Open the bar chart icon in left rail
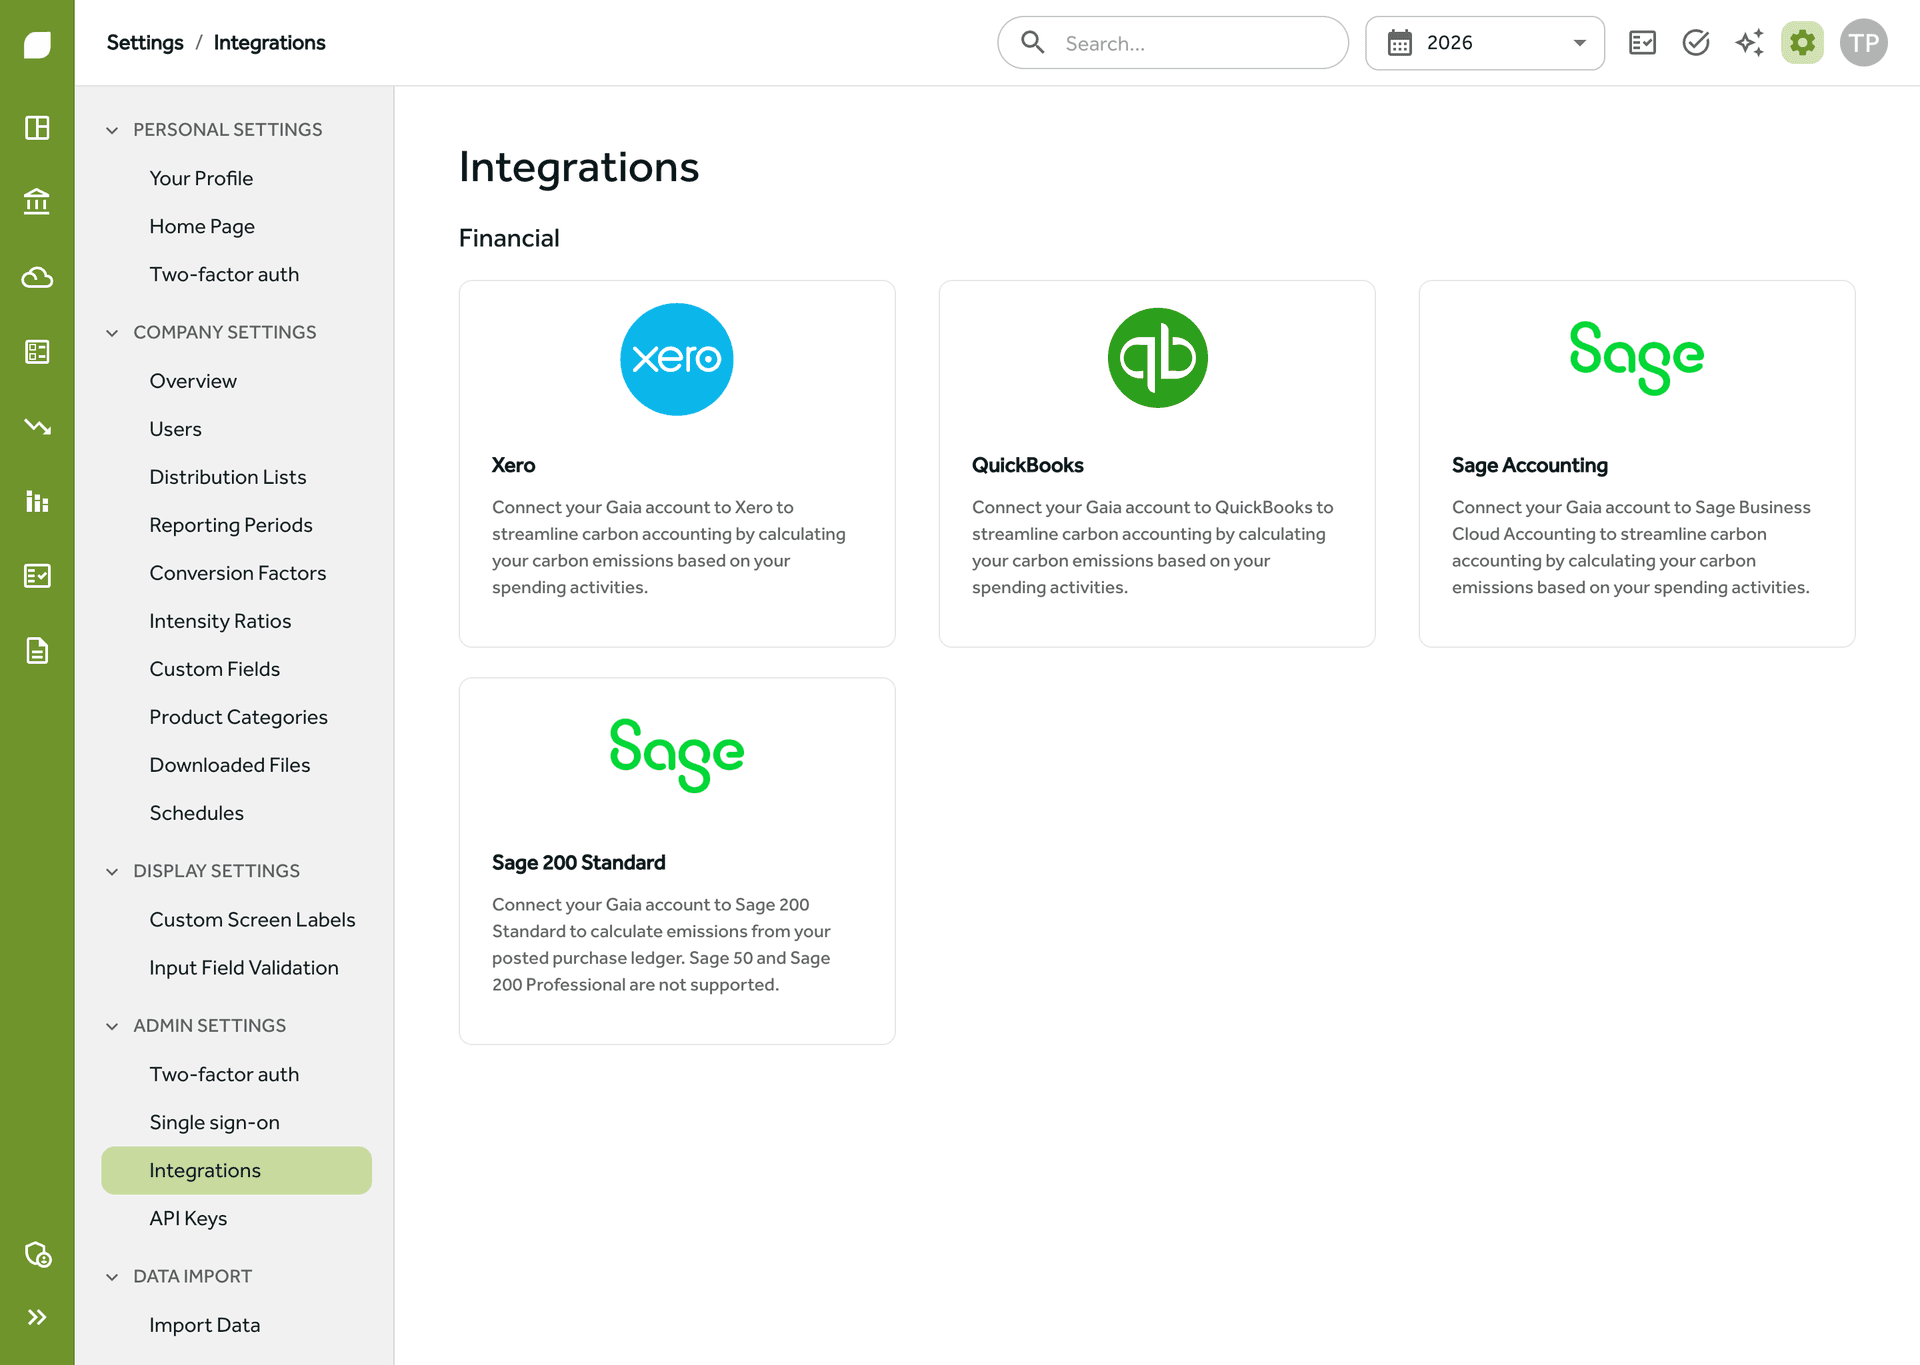The width and height of the screenshot is (1920, 1365). tap(37, 501)
